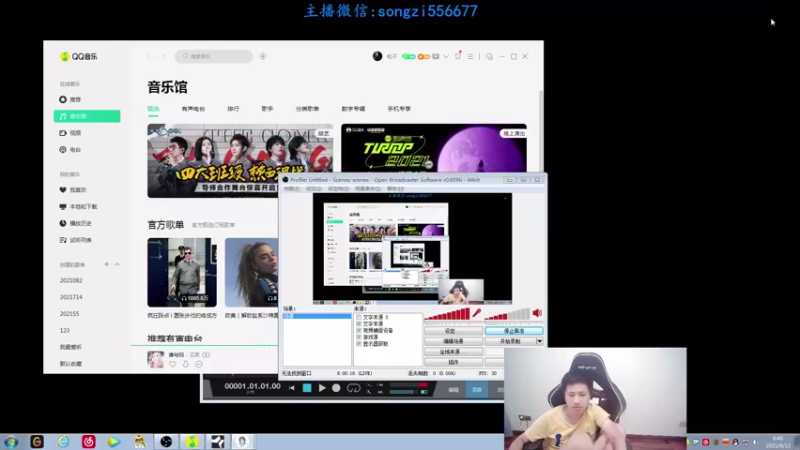This screenshot has height=450, width=800.
Task: Mute desktop speaker in OBS
Action: [x=537, y=313]
